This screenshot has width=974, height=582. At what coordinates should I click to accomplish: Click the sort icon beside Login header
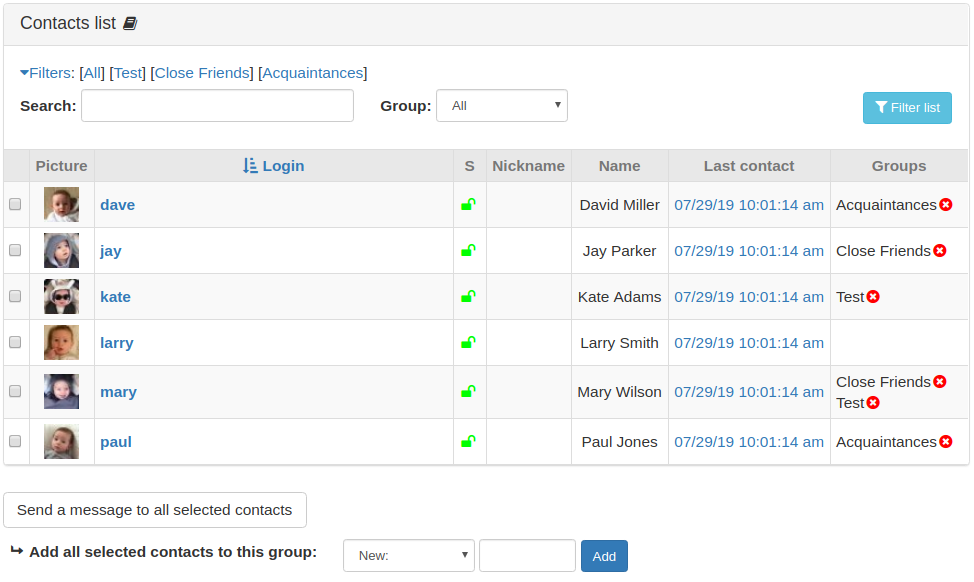tap(250, 166)
